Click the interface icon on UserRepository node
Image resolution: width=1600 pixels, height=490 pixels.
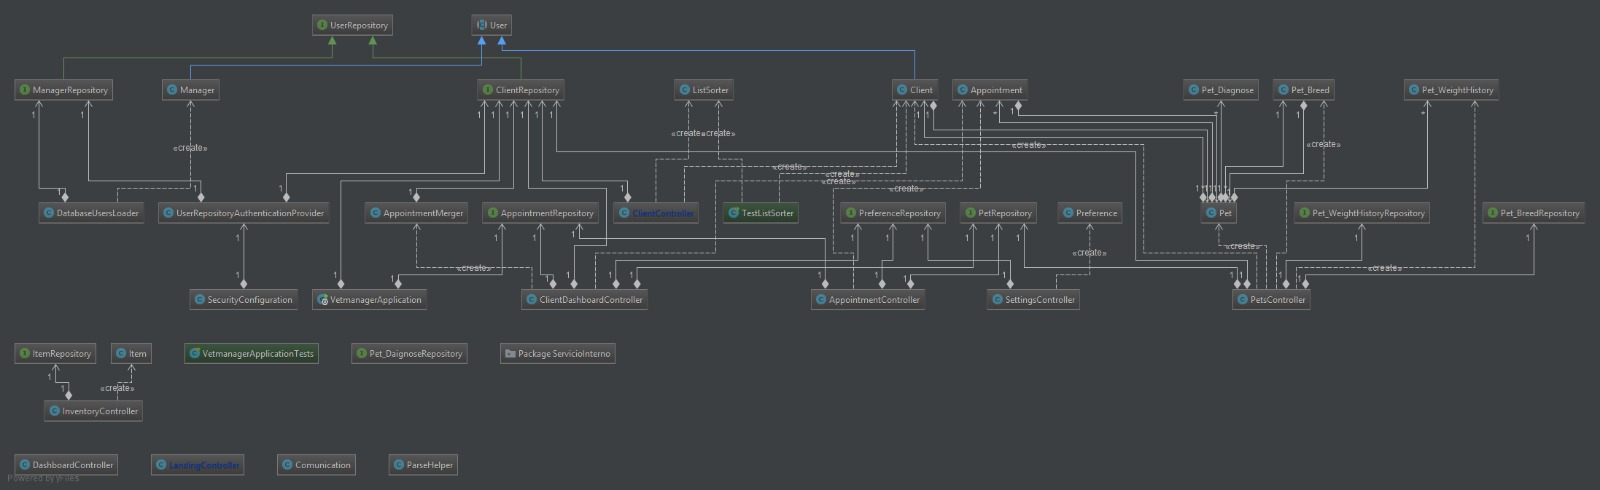[322, 25]
